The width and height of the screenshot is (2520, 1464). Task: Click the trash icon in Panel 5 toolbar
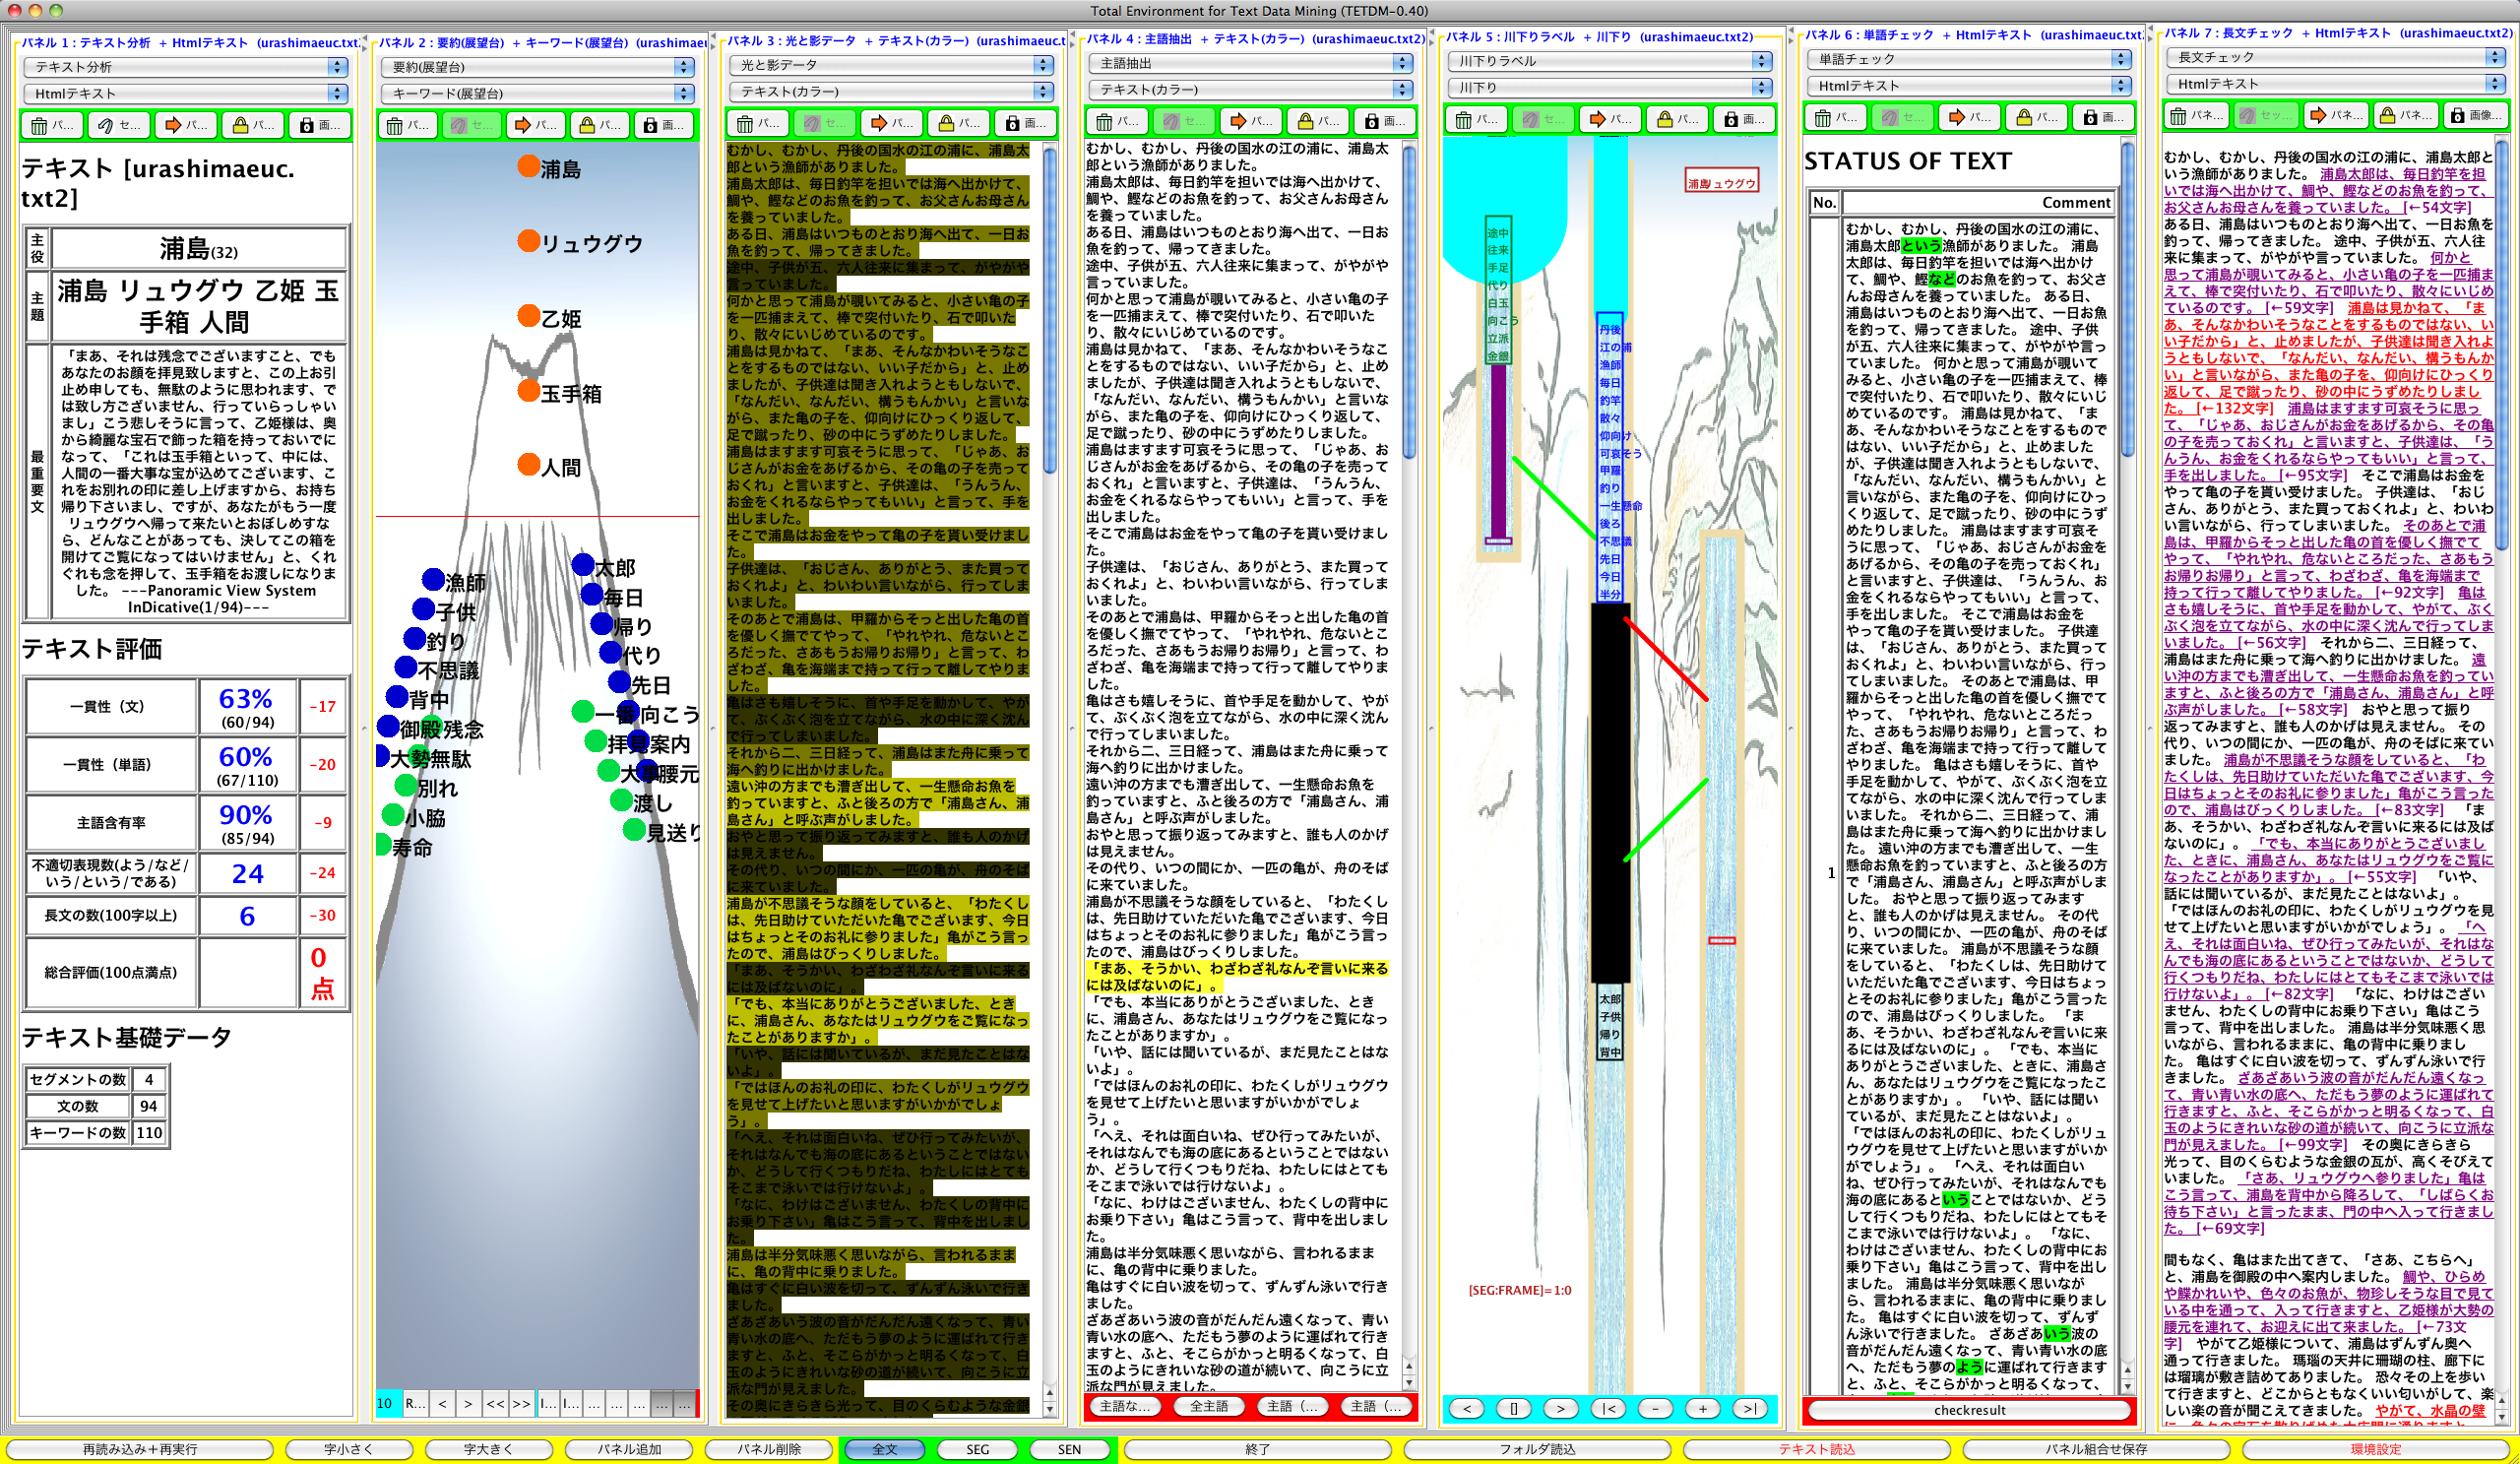1464,120
